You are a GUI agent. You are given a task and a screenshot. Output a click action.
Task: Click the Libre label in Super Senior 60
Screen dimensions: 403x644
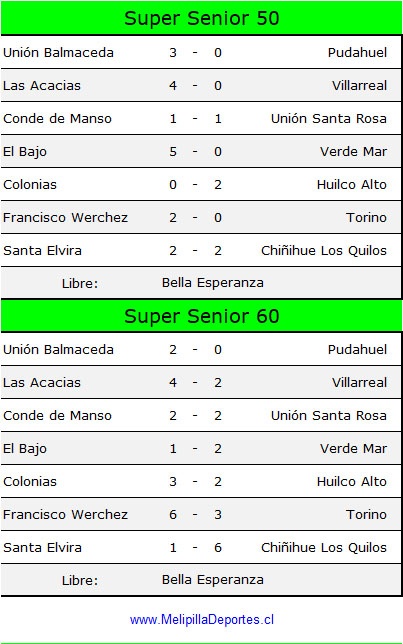tap(80, 580)
